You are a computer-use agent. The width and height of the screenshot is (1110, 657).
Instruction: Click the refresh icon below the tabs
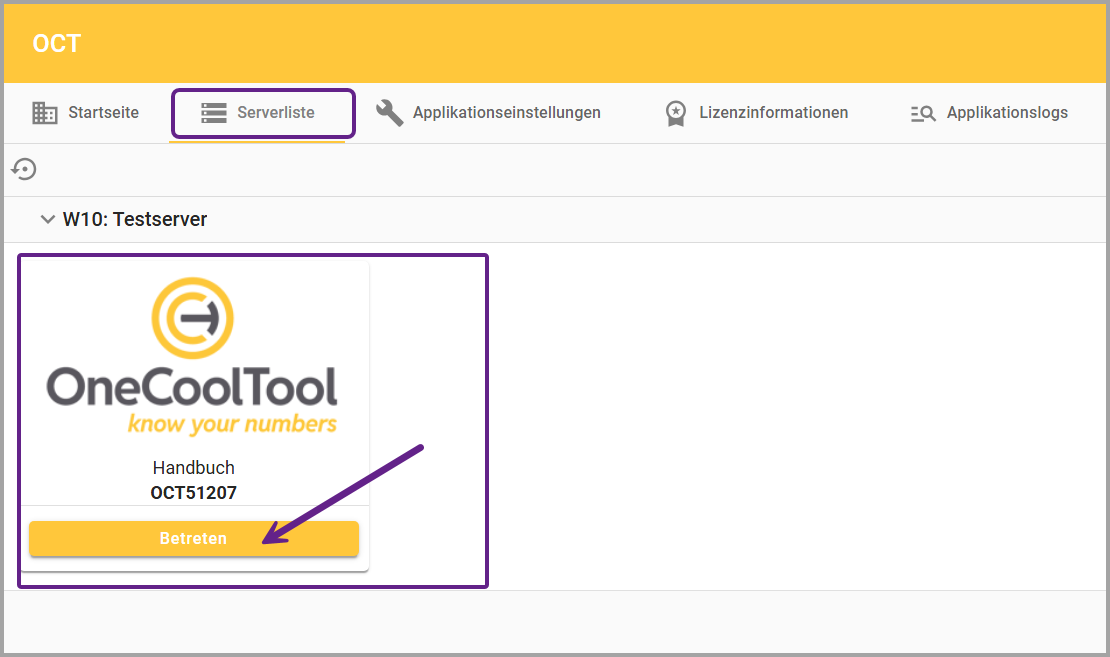pos(24,169)
